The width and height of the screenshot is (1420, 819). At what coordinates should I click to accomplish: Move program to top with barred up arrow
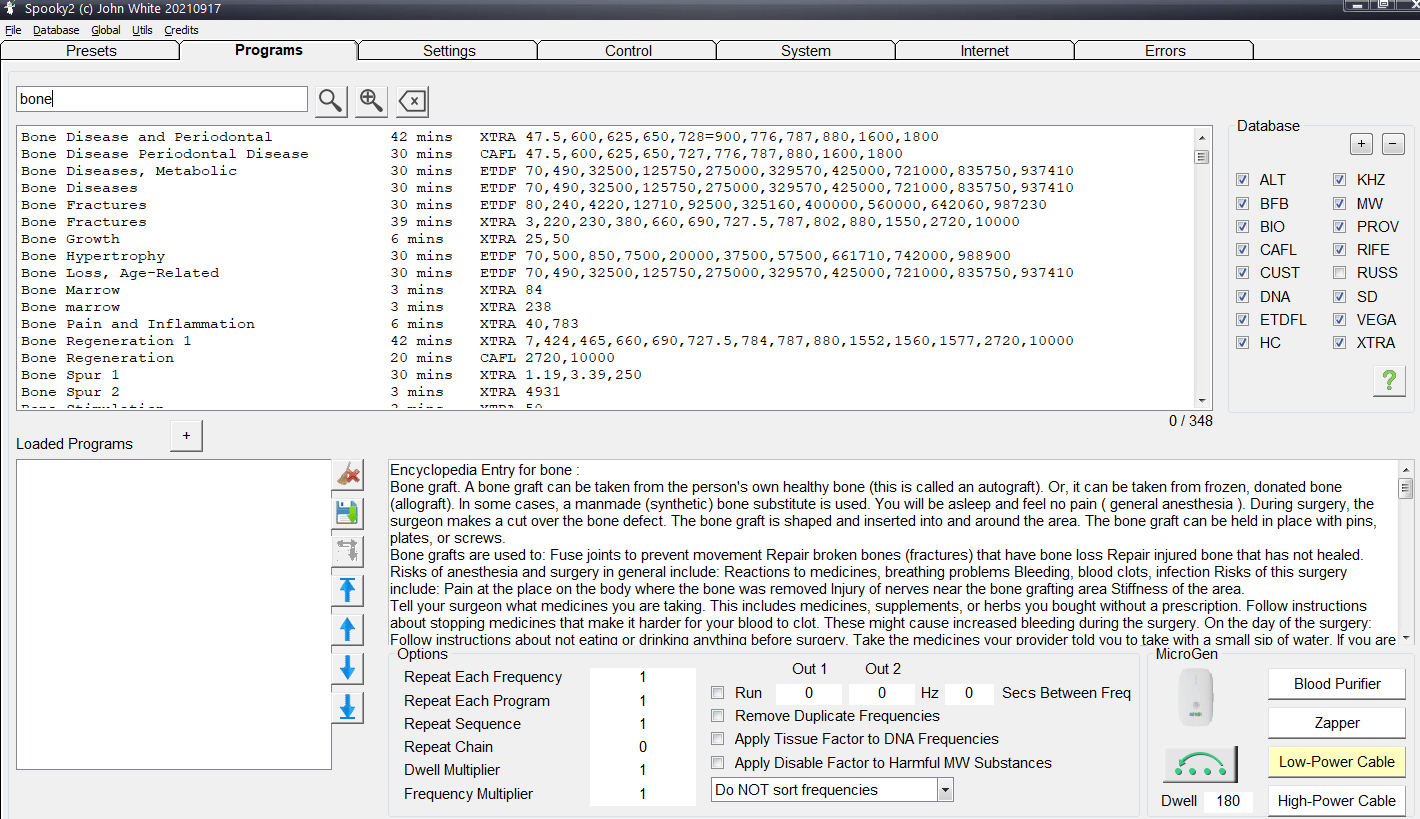348,590
